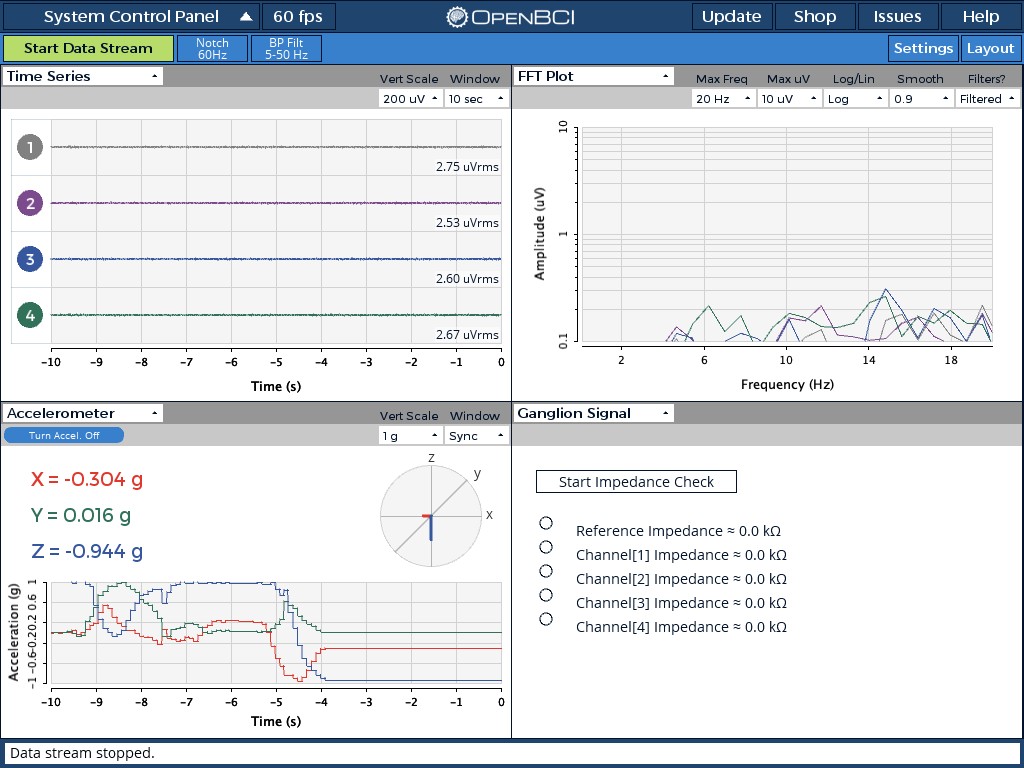
Task: Toggle channel 2 with its purple circle
Action: [30, 203]
